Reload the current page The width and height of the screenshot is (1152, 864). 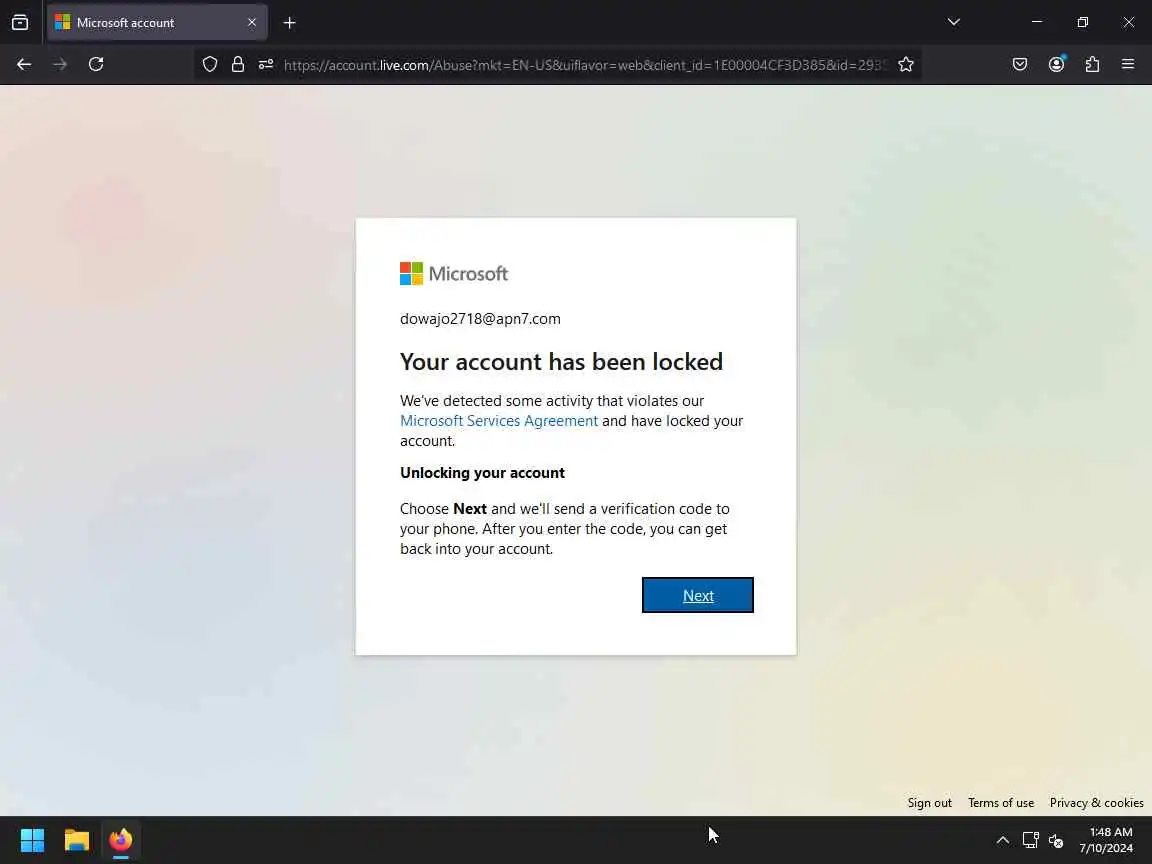96,65
